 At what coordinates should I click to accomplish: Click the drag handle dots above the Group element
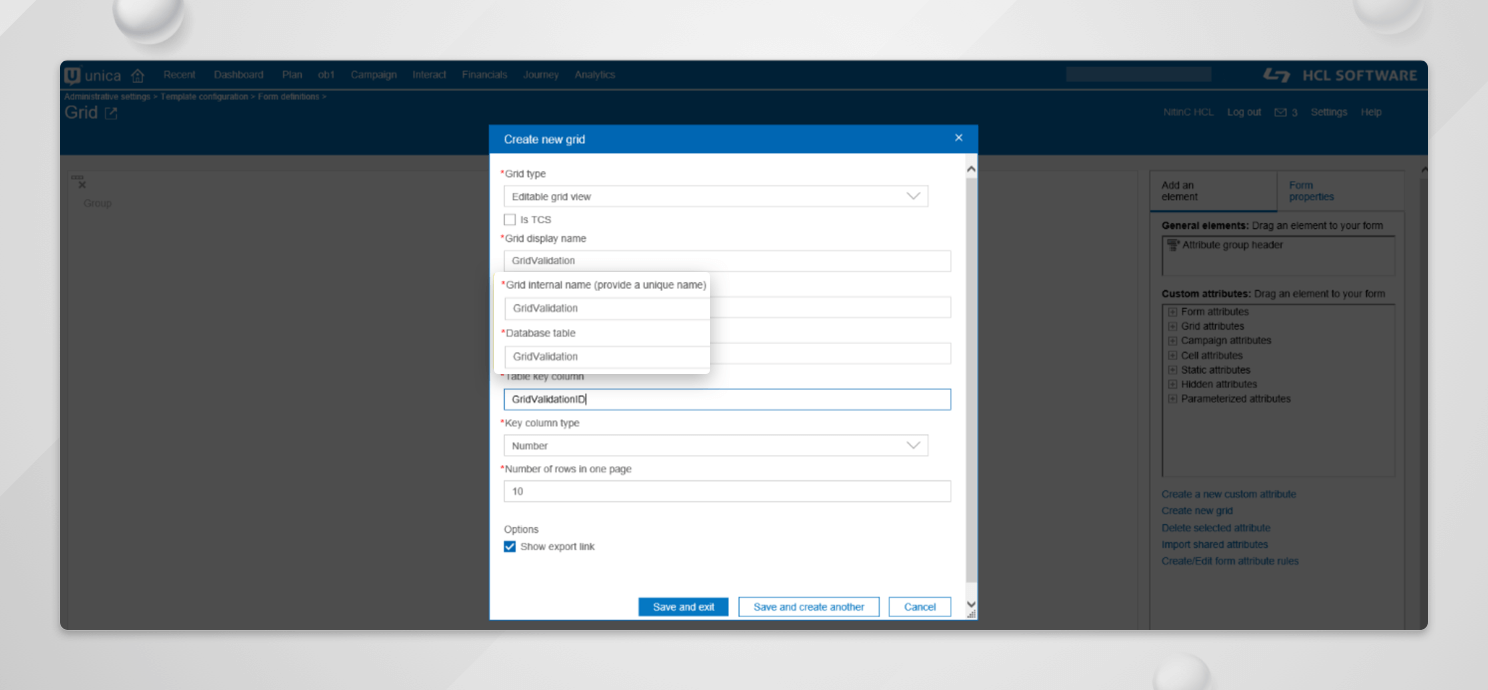[x=76, y=176]
